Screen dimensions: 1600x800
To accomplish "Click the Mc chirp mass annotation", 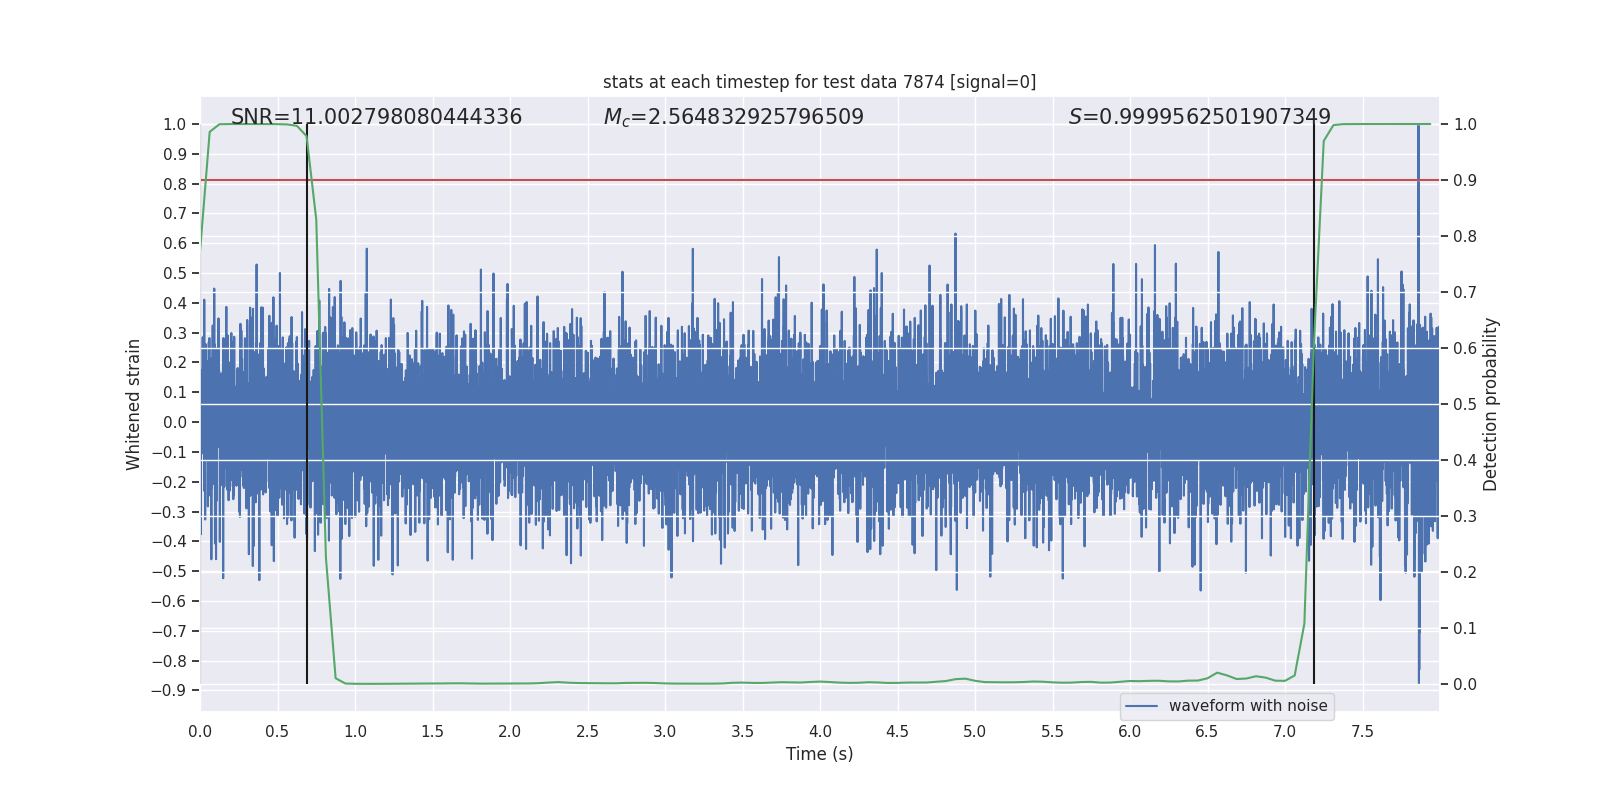I will point(733,117).
